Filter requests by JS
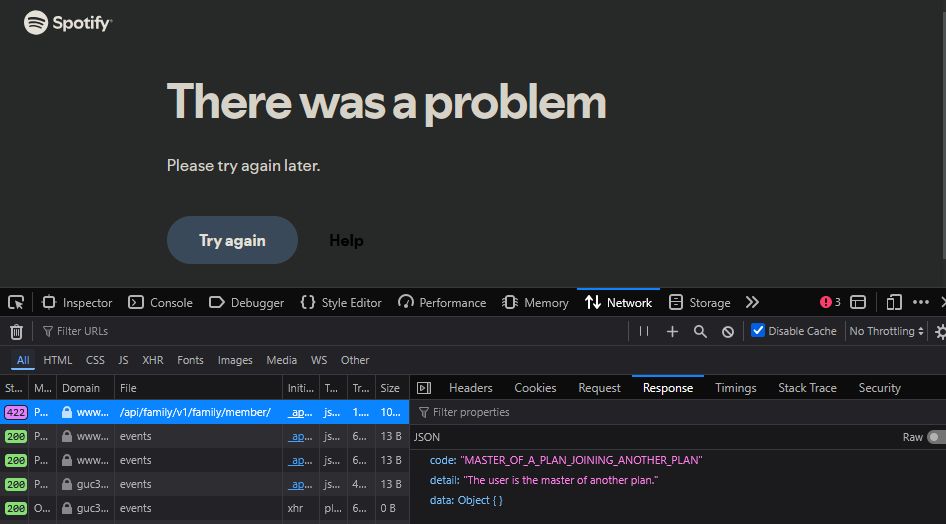Screen dimensions: 946x524 [x=123, y=360]
